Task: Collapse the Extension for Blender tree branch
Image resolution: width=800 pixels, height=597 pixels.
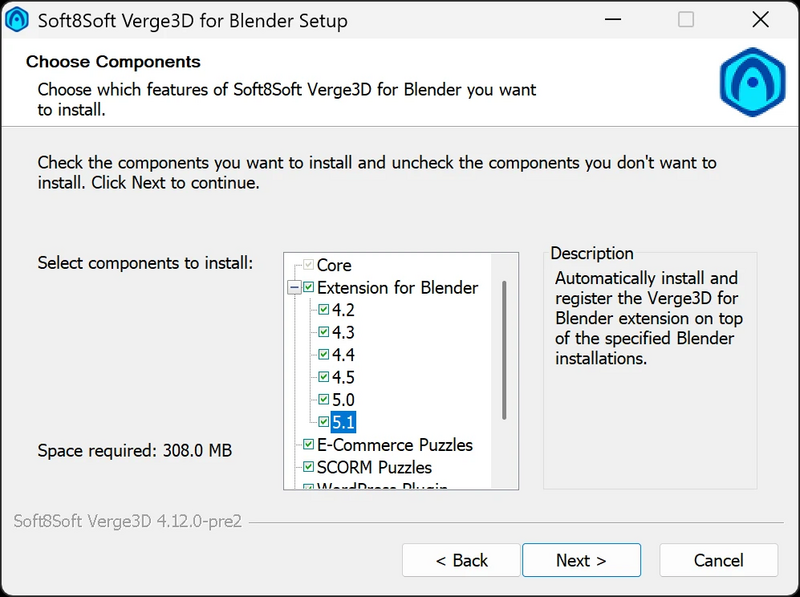Action: click(296, 287)
